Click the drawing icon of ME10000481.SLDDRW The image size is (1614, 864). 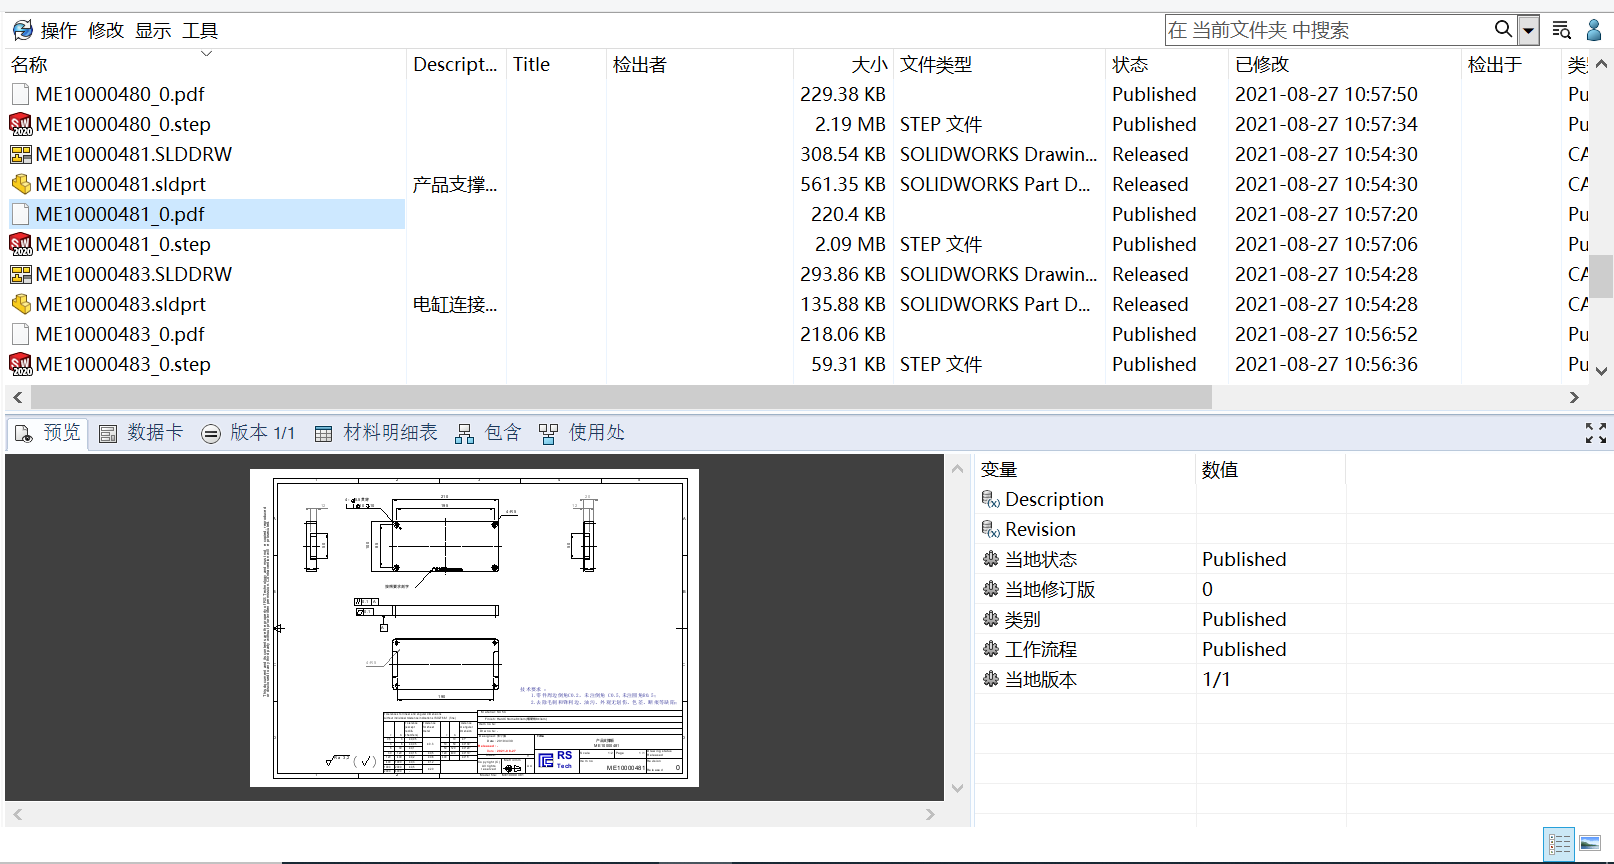click(x=20, y=154)
